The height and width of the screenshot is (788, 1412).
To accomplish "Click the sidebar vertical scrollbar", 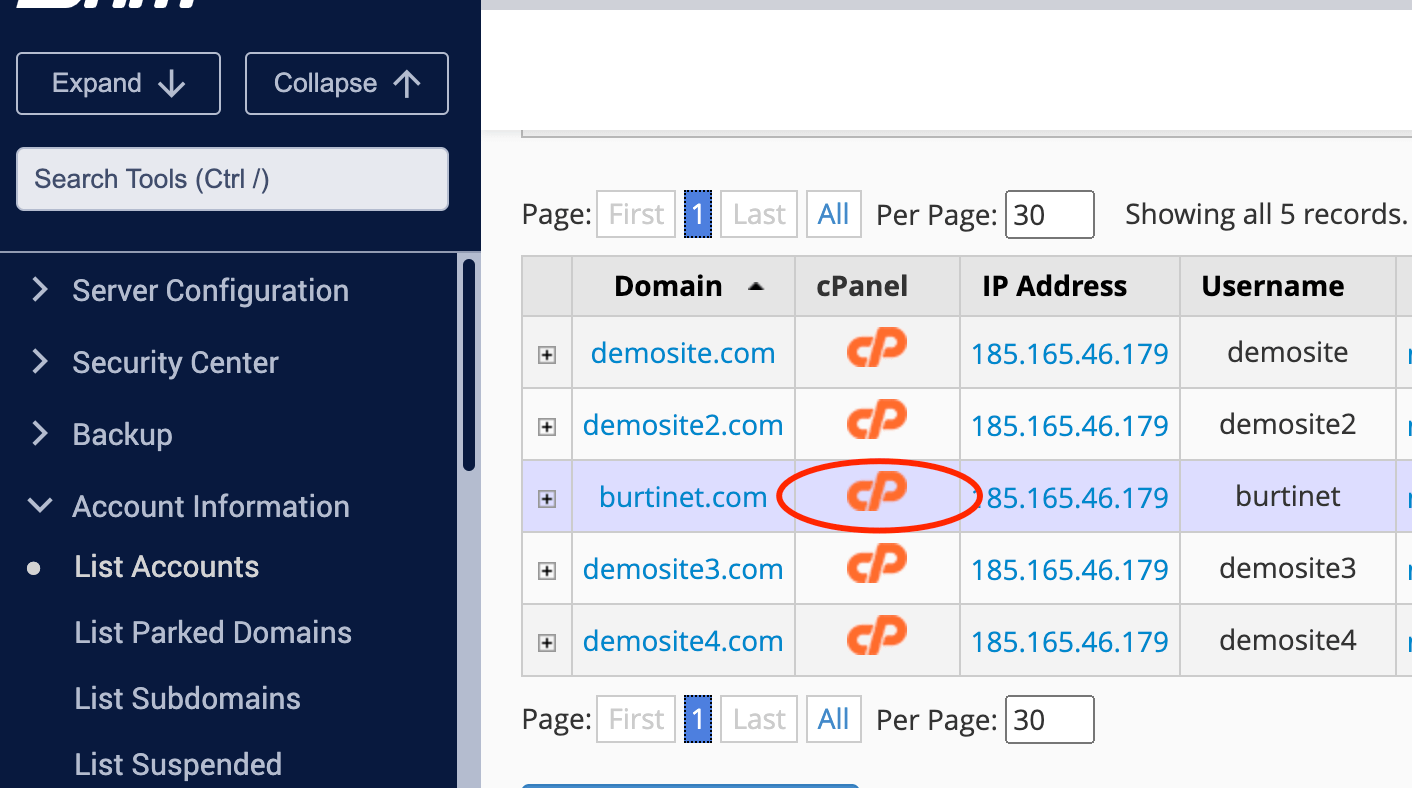I will click(x=469, y=365).
